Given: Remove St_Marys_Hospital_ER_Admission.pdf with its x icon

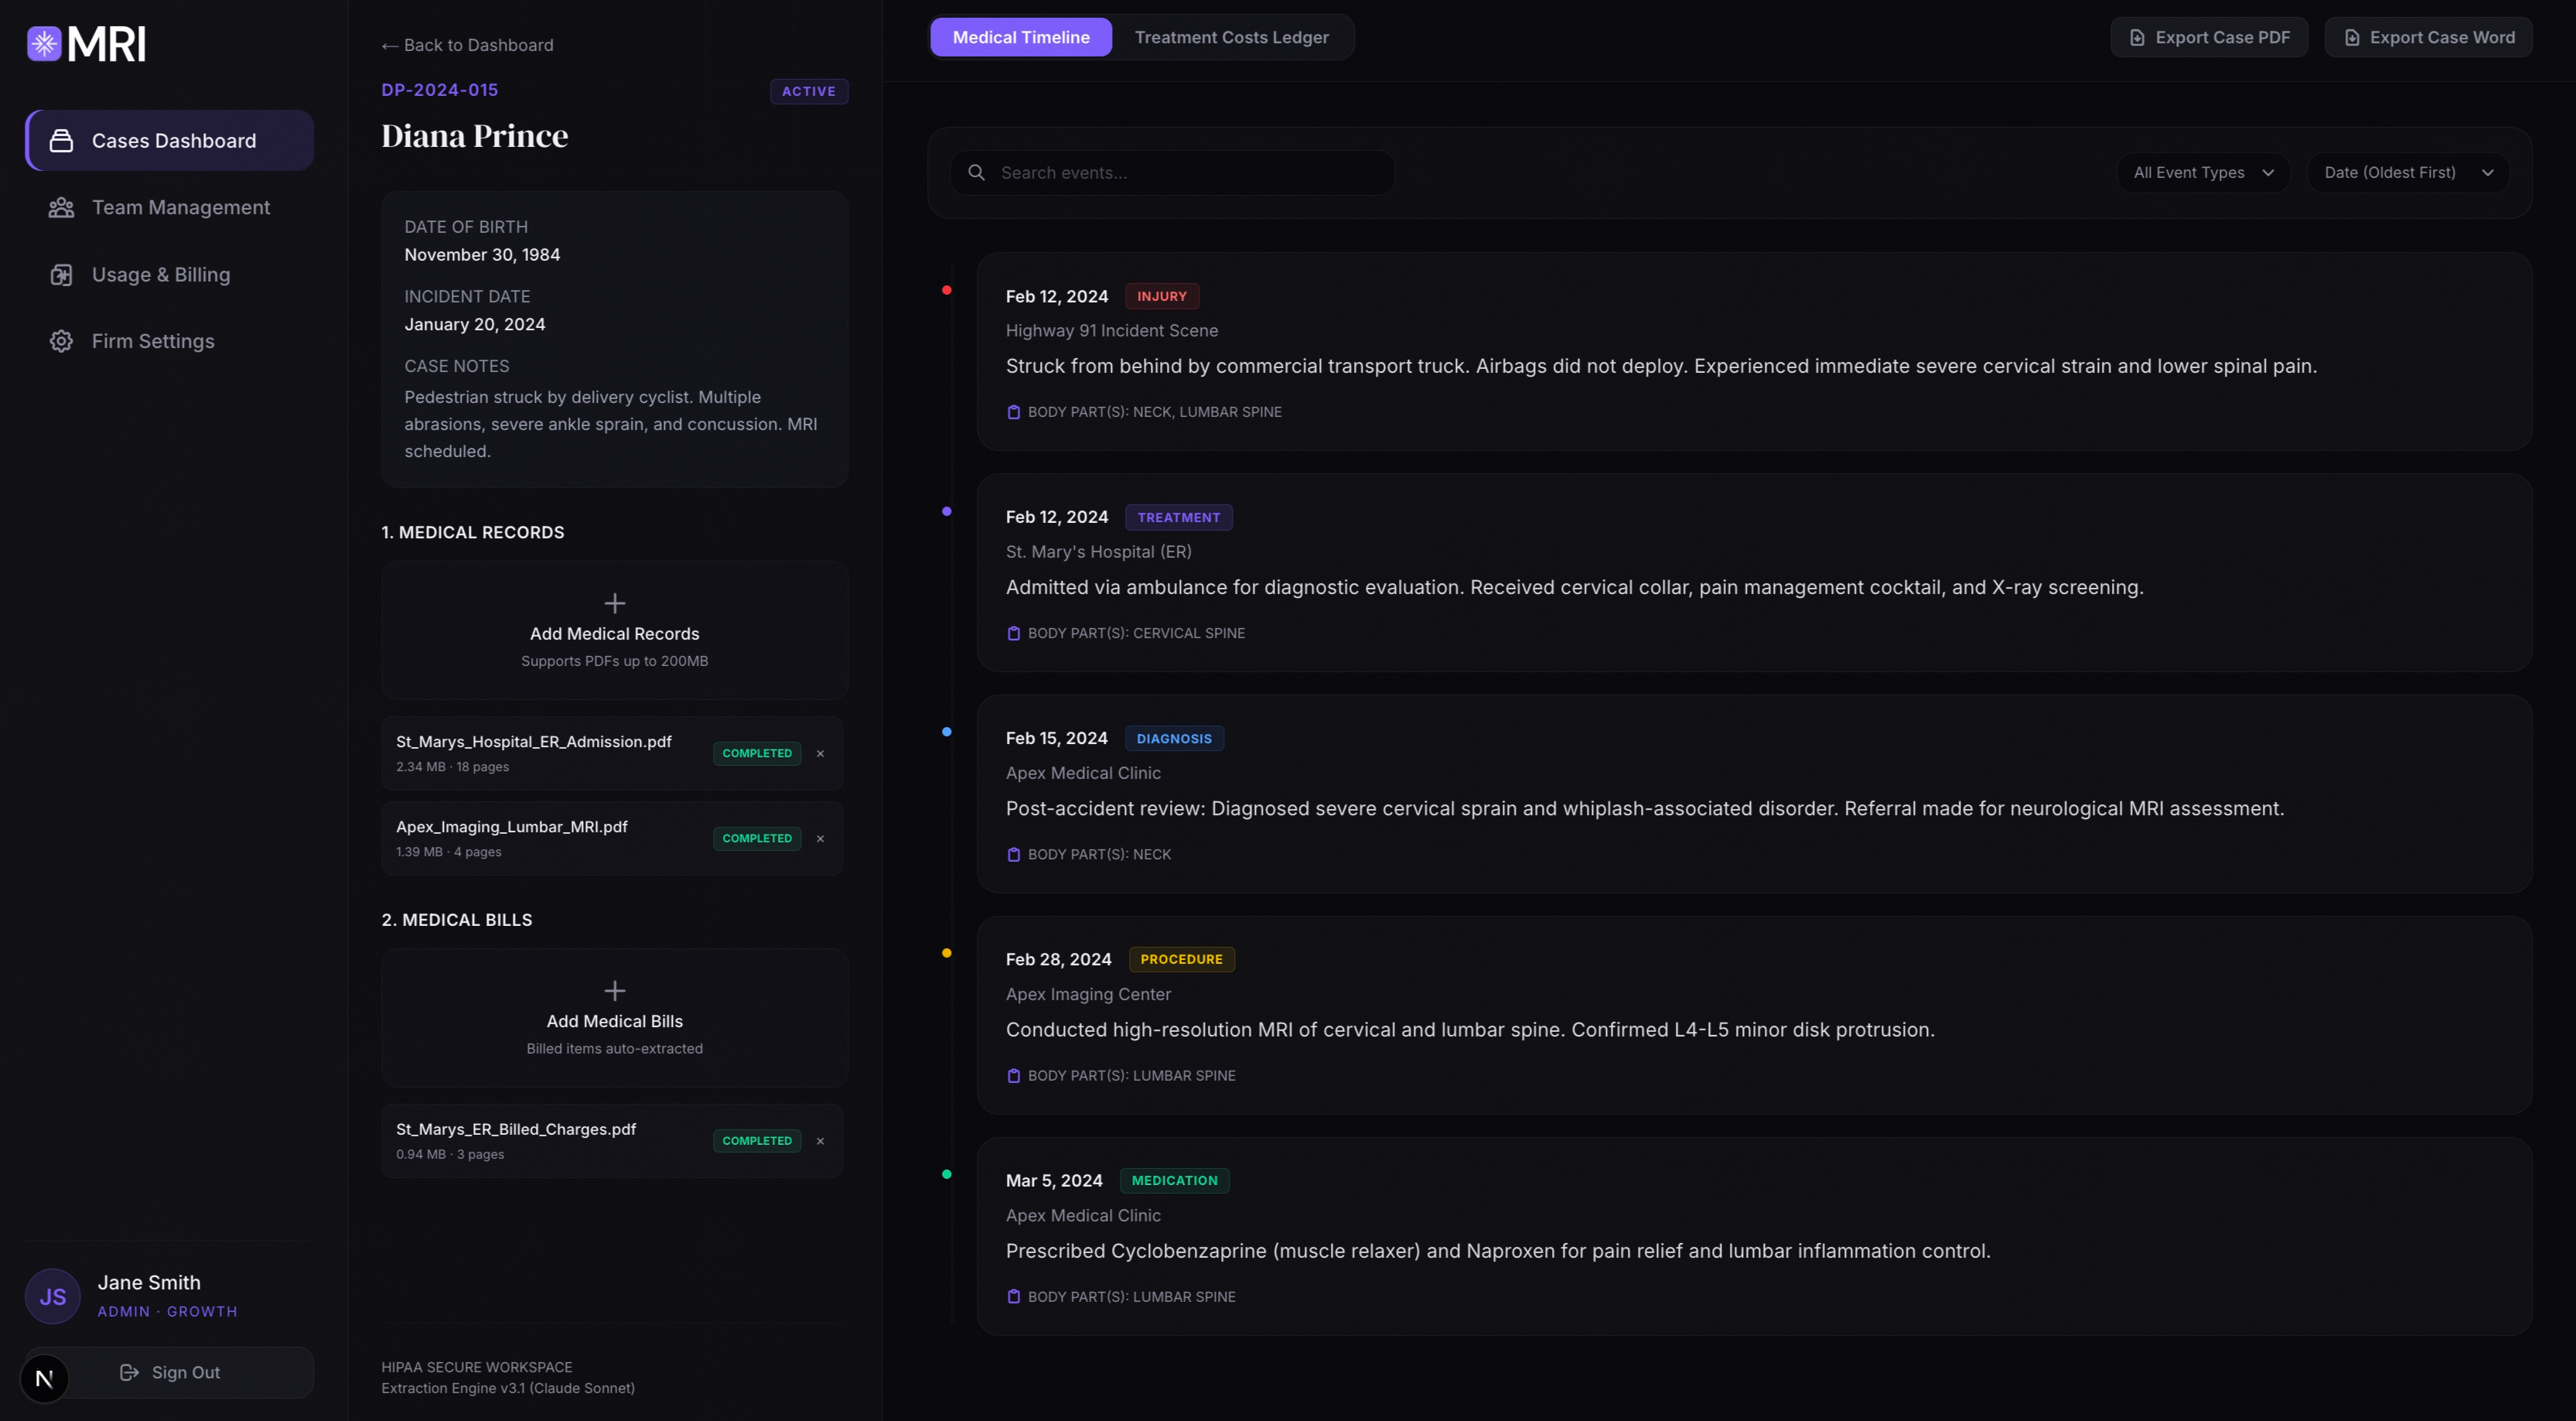Looking at the screenshot, I should pyautogui.click(x=820, y=753).
